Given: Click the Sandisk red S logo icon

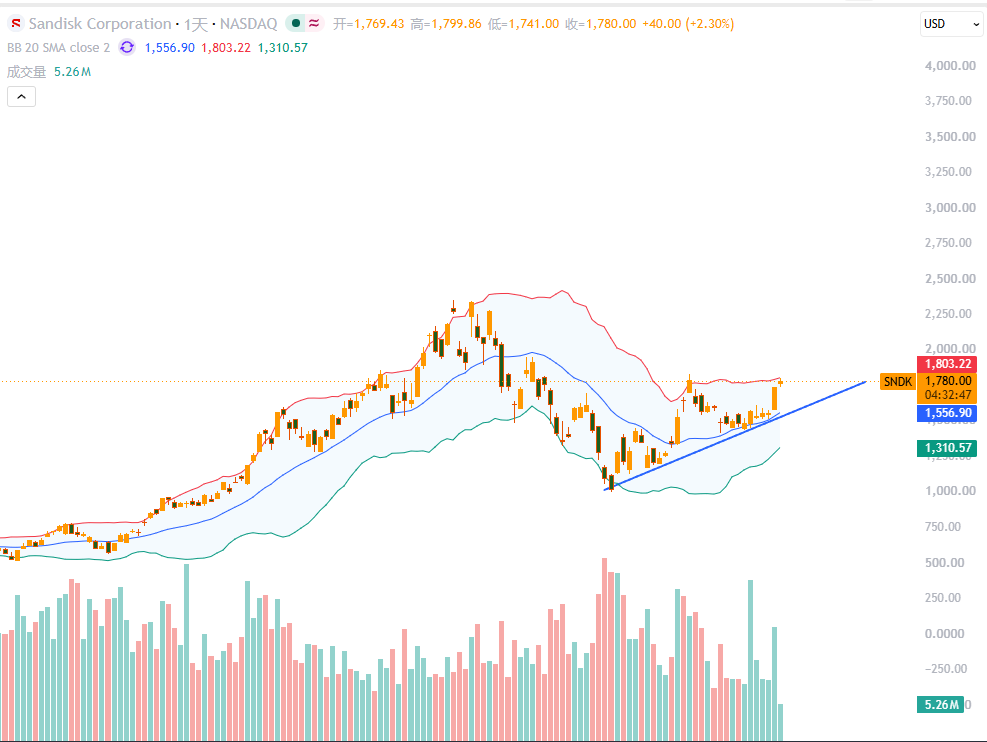Looking at the screenshot, I should 16,24.
